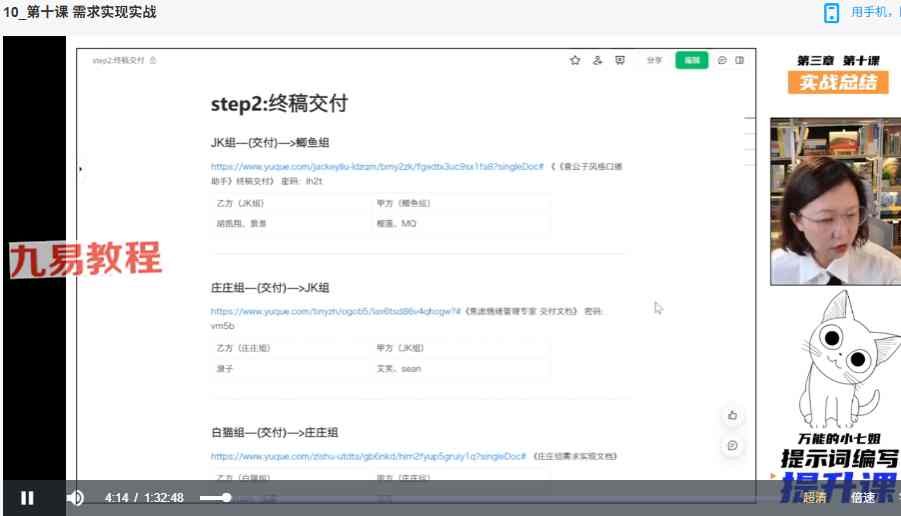Image resolution: width=901 pixels, height=516 pixels.
Task: Click the step2:终稿交付 breadcrumb title
Action: coord(119,60)
